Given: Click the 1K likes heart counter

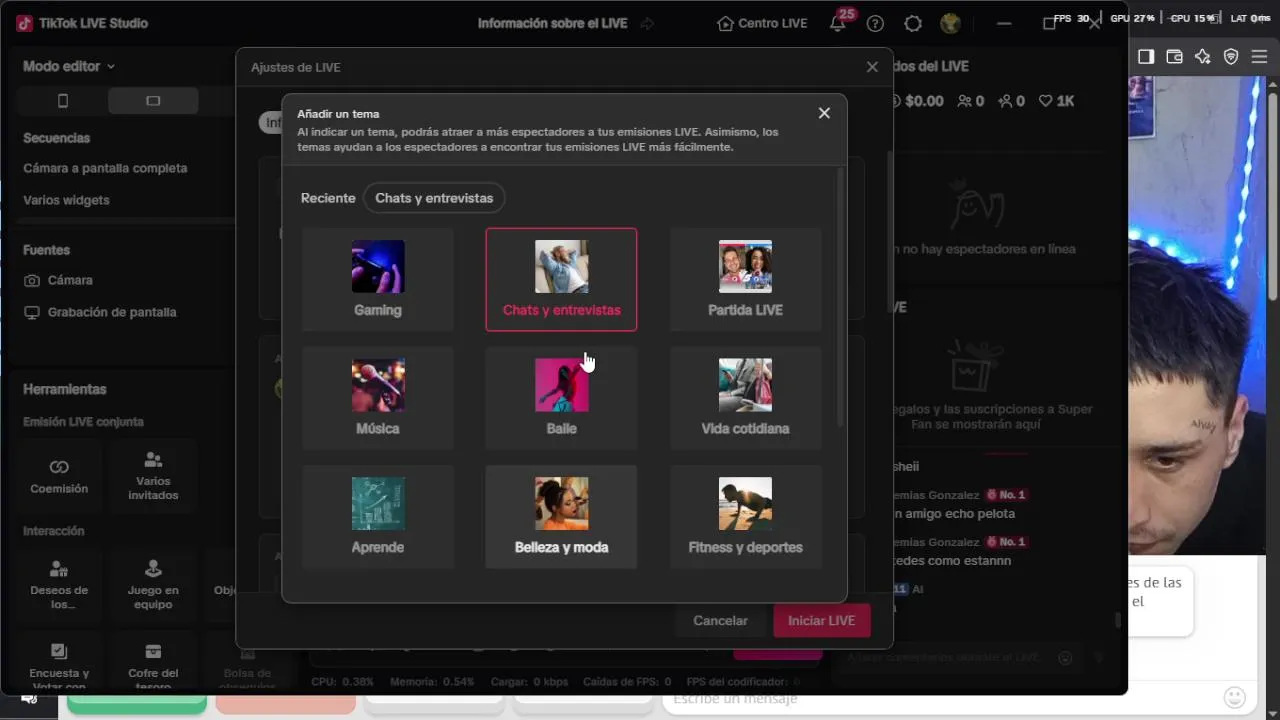Looking at the screenshot, I should (1056, 101).
